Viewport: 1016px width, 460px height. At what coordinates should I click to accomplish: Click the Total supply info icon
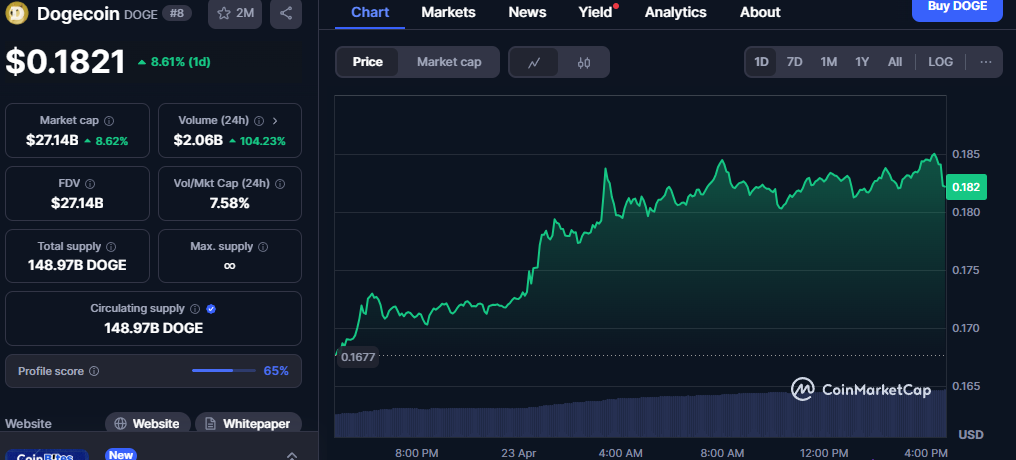point(111,247)
